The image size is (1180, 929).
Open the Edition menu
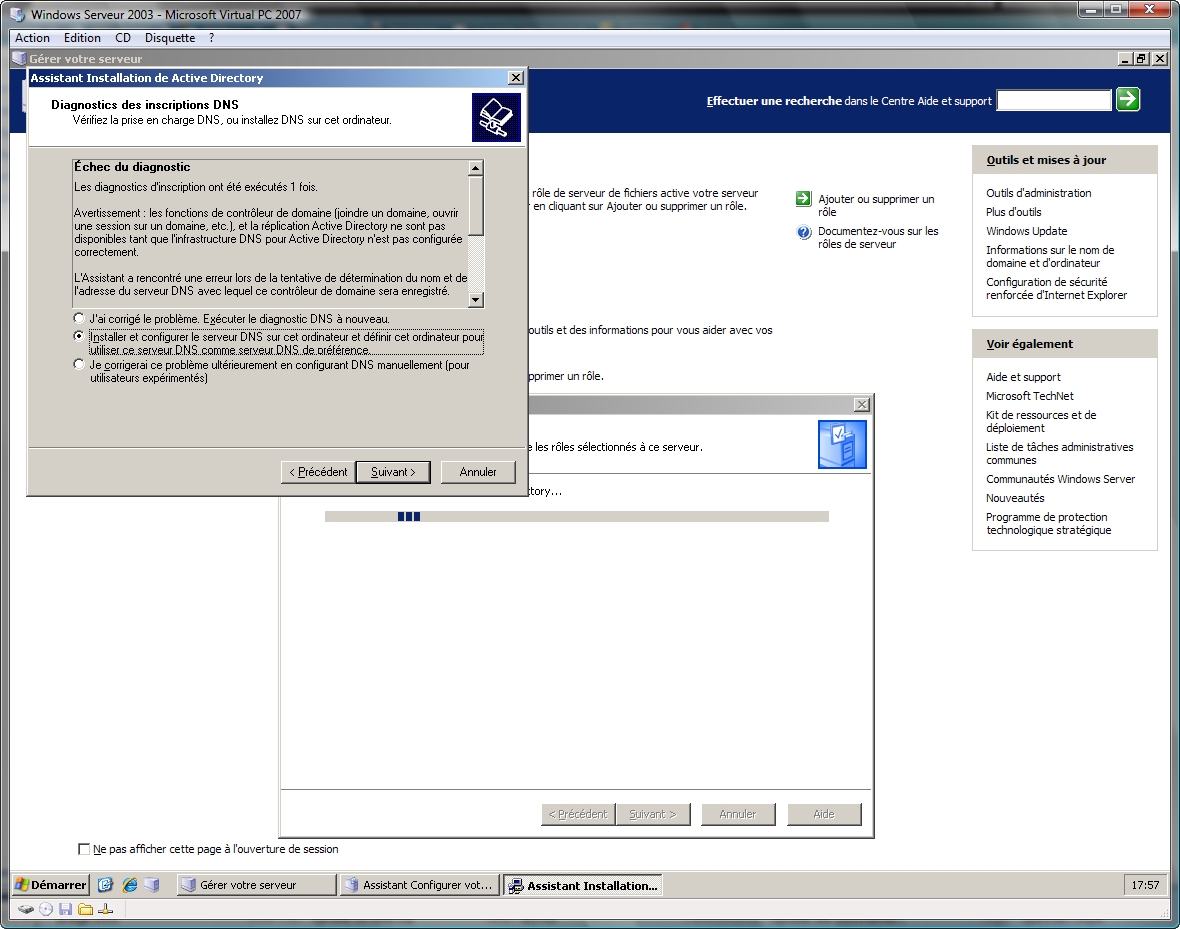click(x=82, y=38)
